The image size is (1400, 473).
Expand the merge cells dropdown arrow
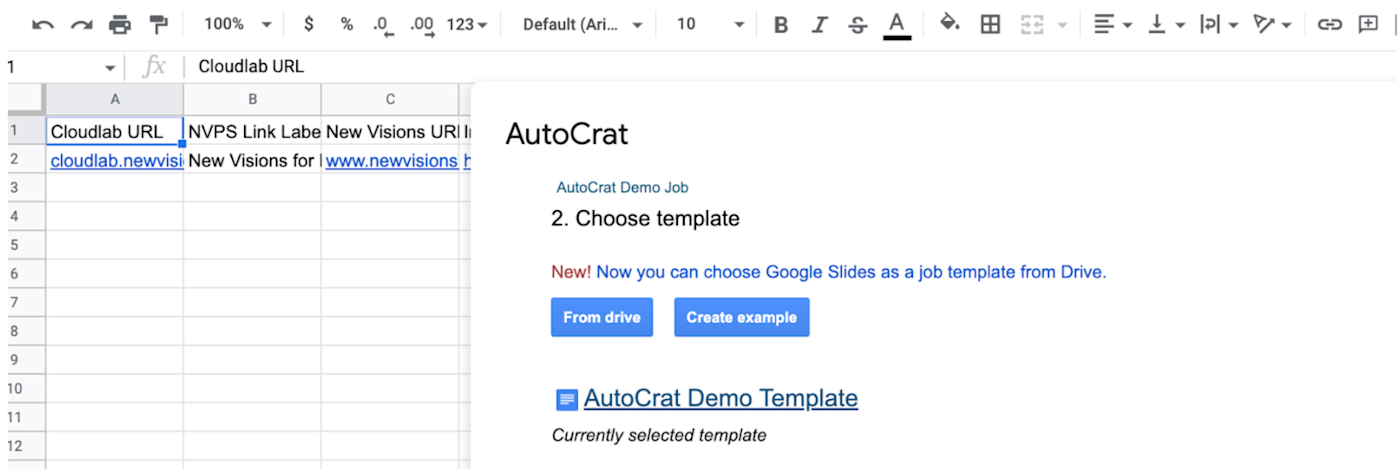(1061, 25)
